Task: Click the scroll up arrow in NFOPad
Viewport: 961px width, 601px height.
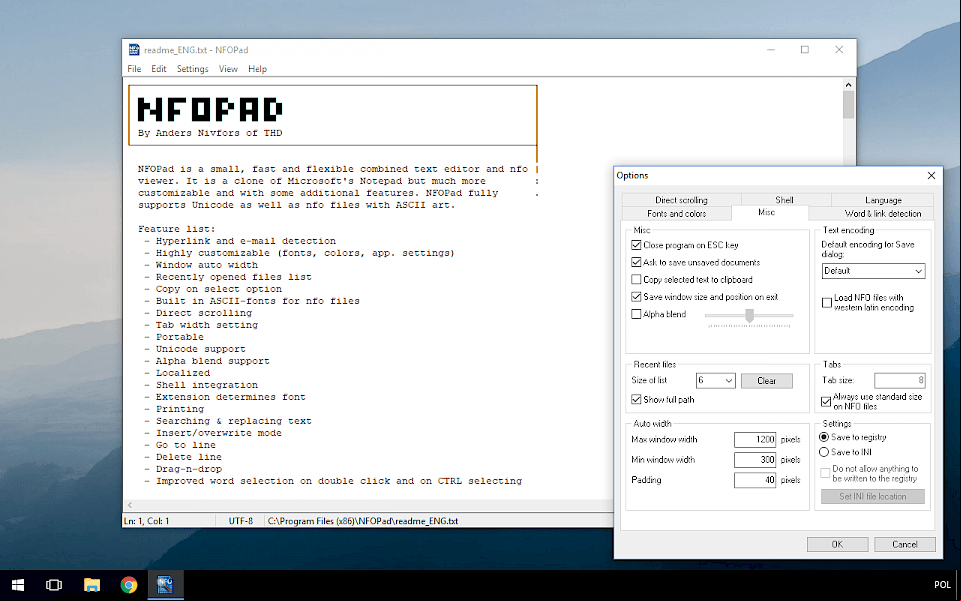Action: pyautogui.click(x=848, y=85)
